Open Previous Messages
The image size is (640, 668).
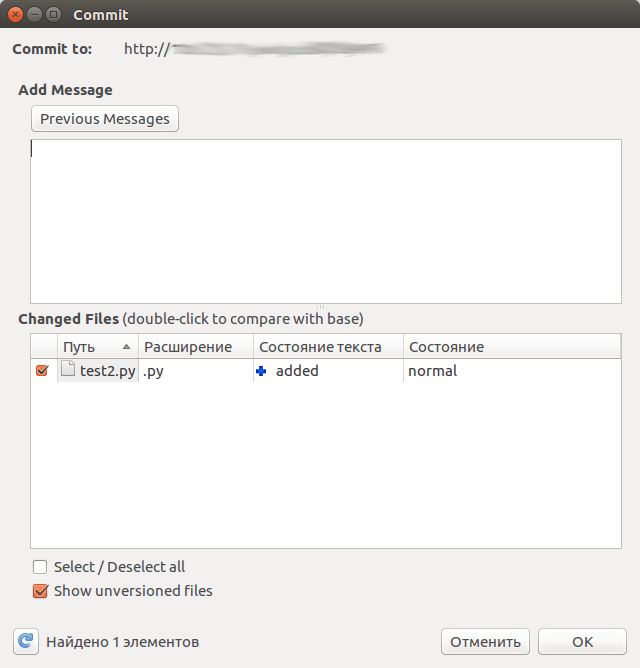click(105, 118)
